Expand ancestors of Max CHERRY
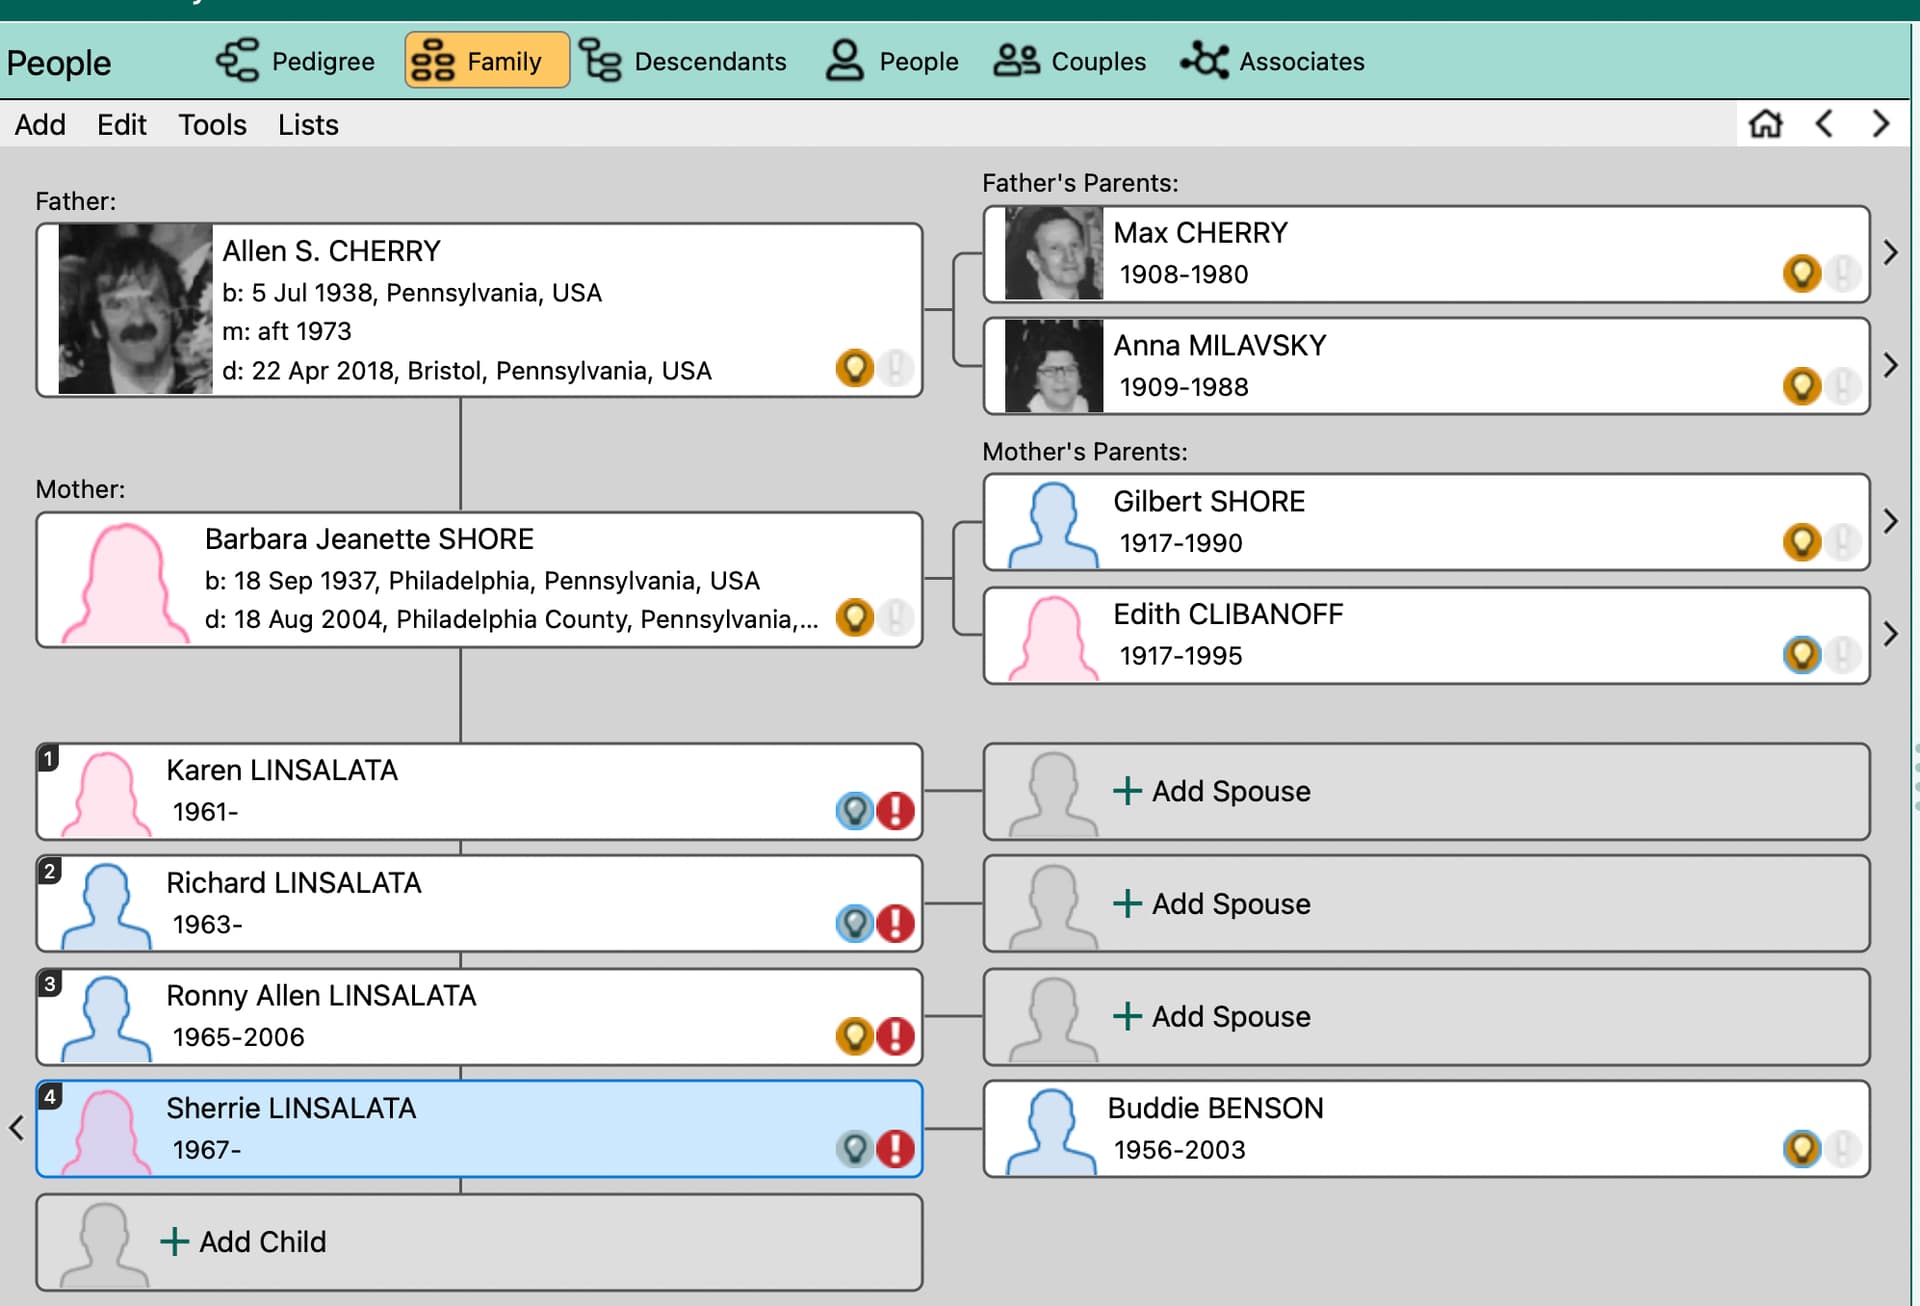Viewport: 1920px width, 1306px height. [1890, 252]
